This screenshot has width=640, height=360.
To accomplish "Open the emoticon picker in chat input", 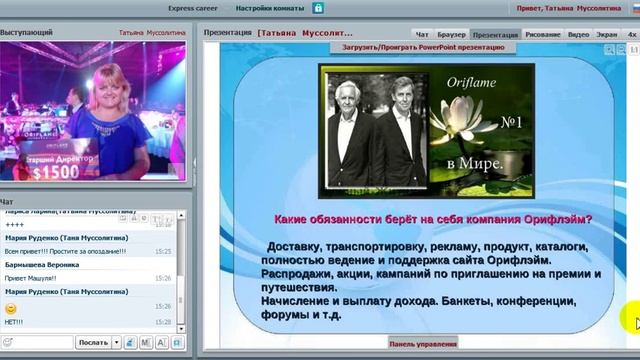I will pos(7,342).
